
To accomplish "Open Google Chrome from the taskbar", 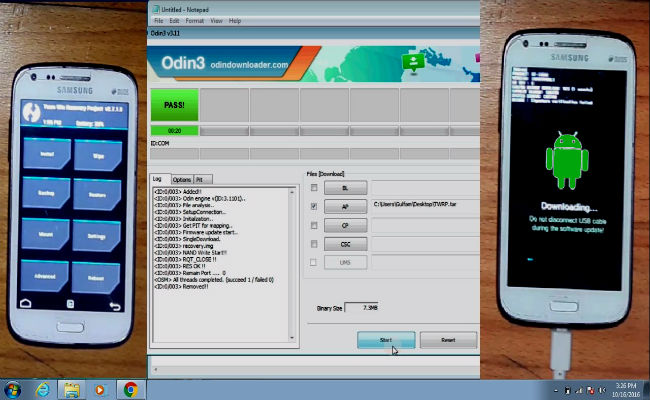I will click(130, 388).
